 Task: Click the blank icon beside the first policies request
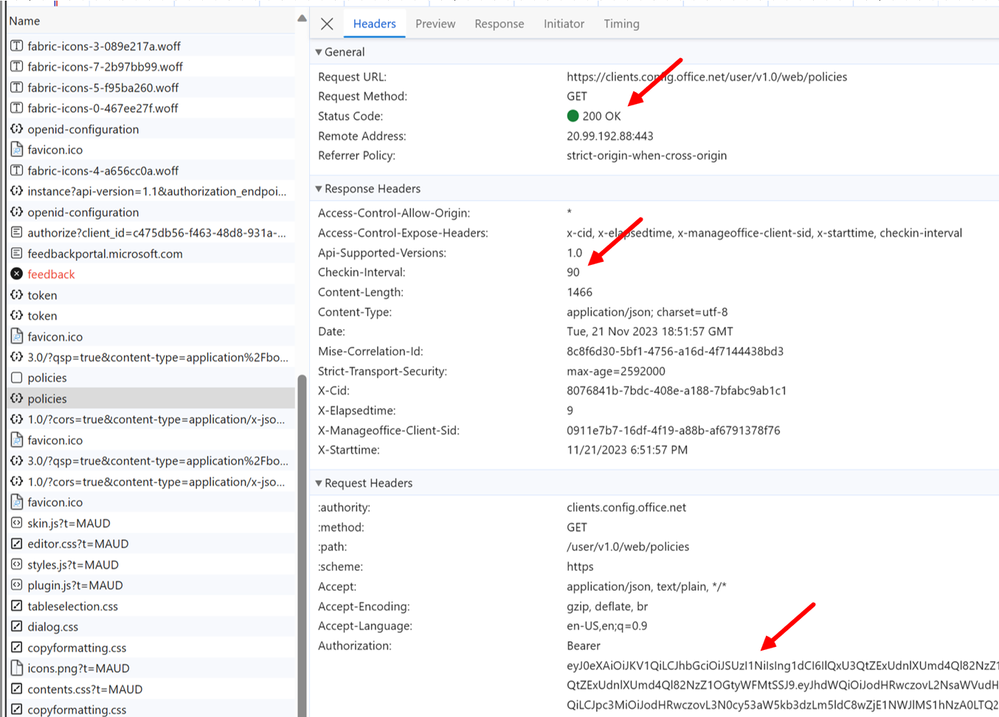(16, 378)
